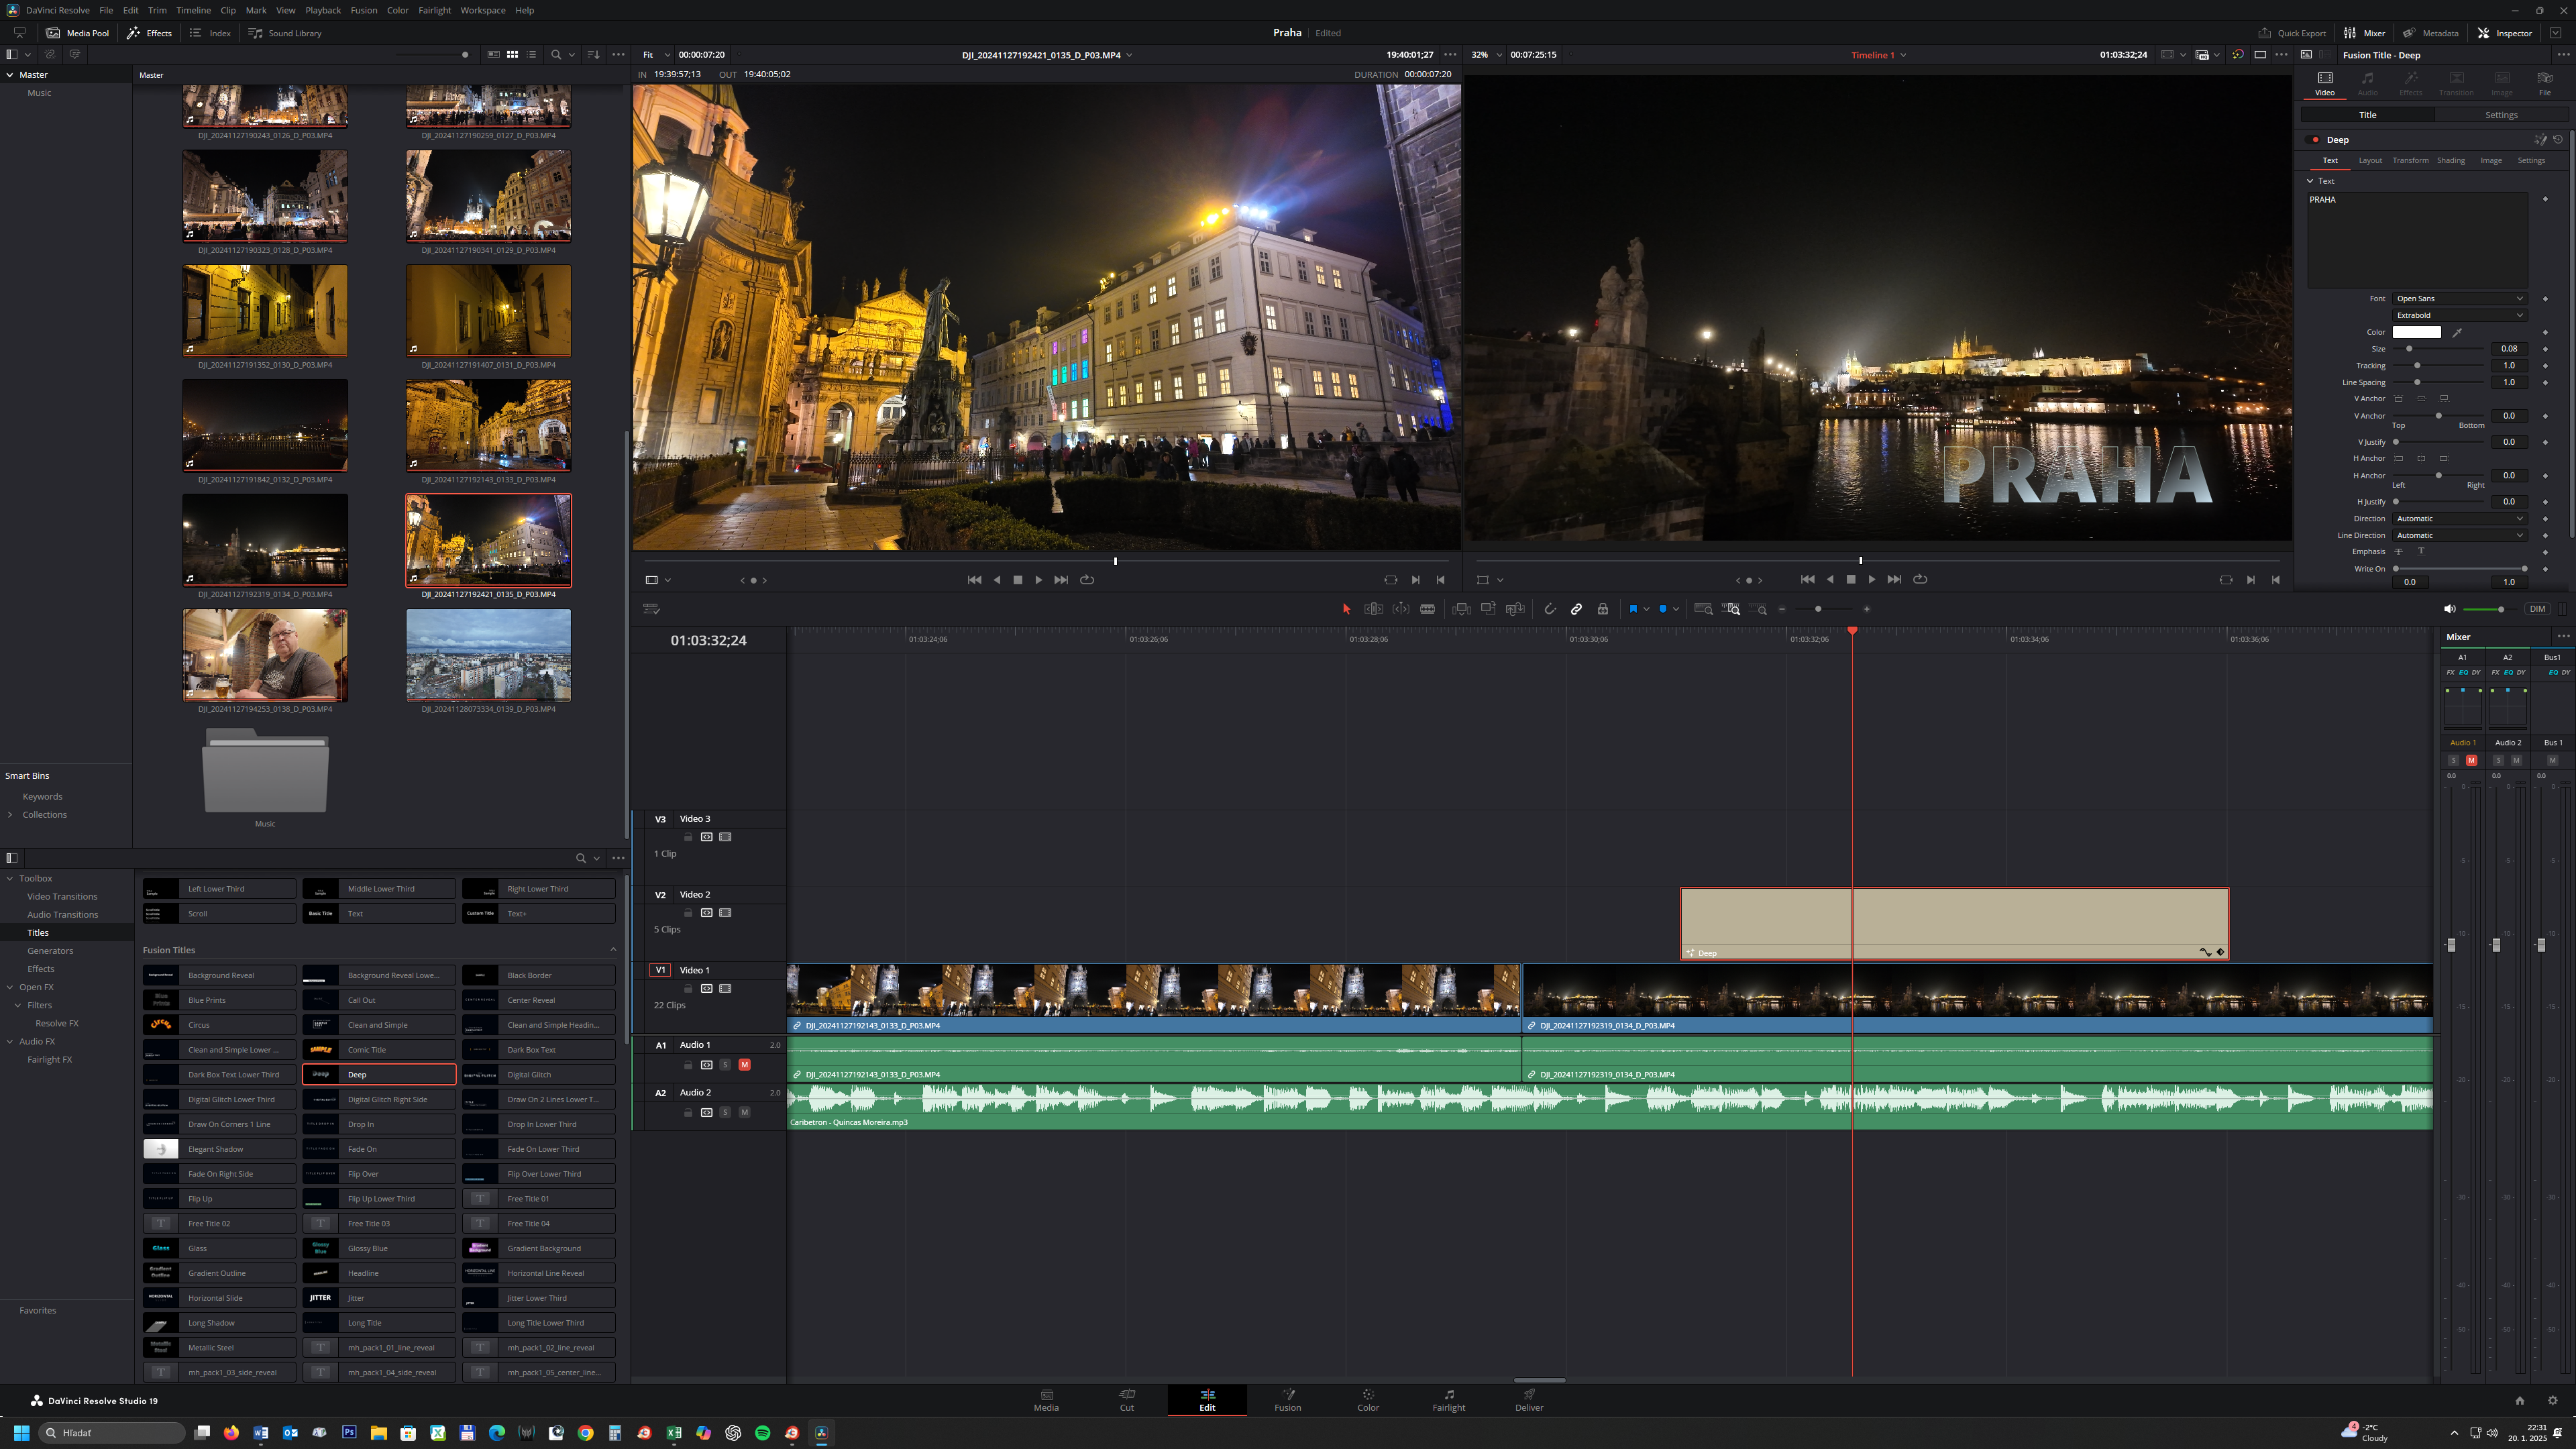Play the timeline viewer forward
This screenshot has width=2576, height=1449.
(1872, 579)
